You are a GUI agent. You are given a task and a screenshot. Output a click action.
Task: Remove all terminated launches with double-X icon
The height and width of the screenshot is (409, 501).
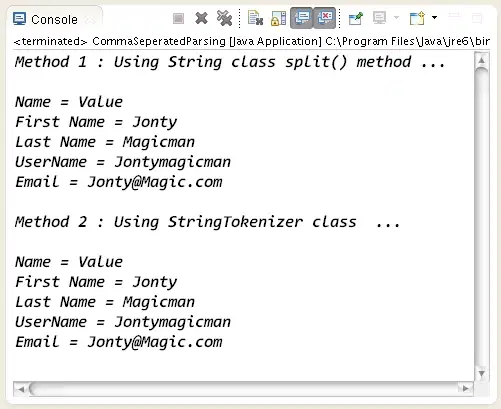[224, 18]
